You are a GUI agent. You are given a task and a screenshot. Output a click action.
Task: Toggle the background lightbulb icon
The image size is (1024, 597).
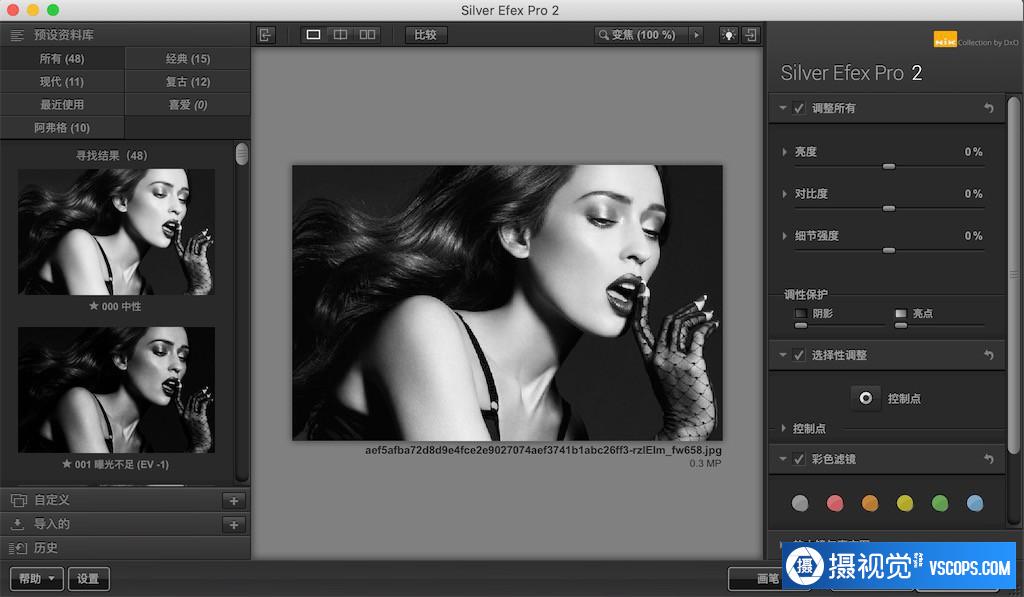(x=729, y=35)
